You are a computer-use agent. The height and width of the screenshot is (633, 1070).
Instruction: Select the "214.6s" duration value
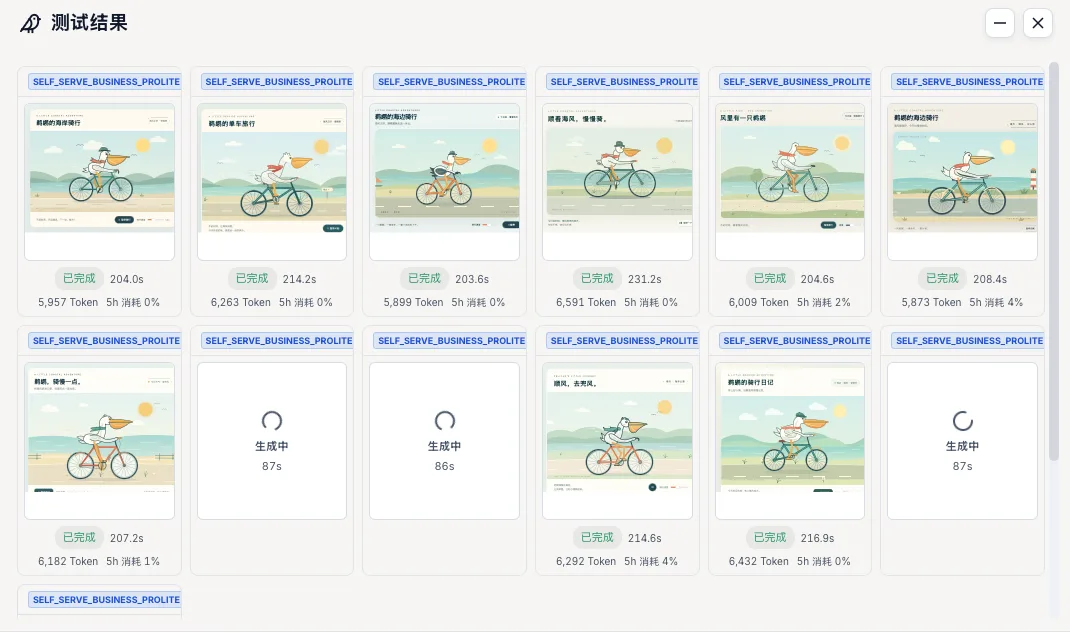(x=645, y=538)
